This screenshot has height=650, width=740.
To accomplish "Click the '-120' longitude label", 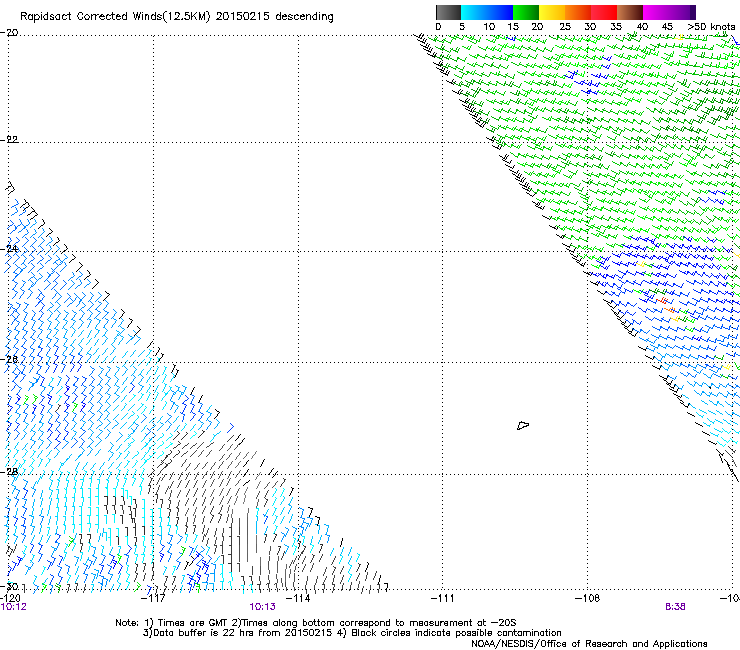I will point(10,598).
